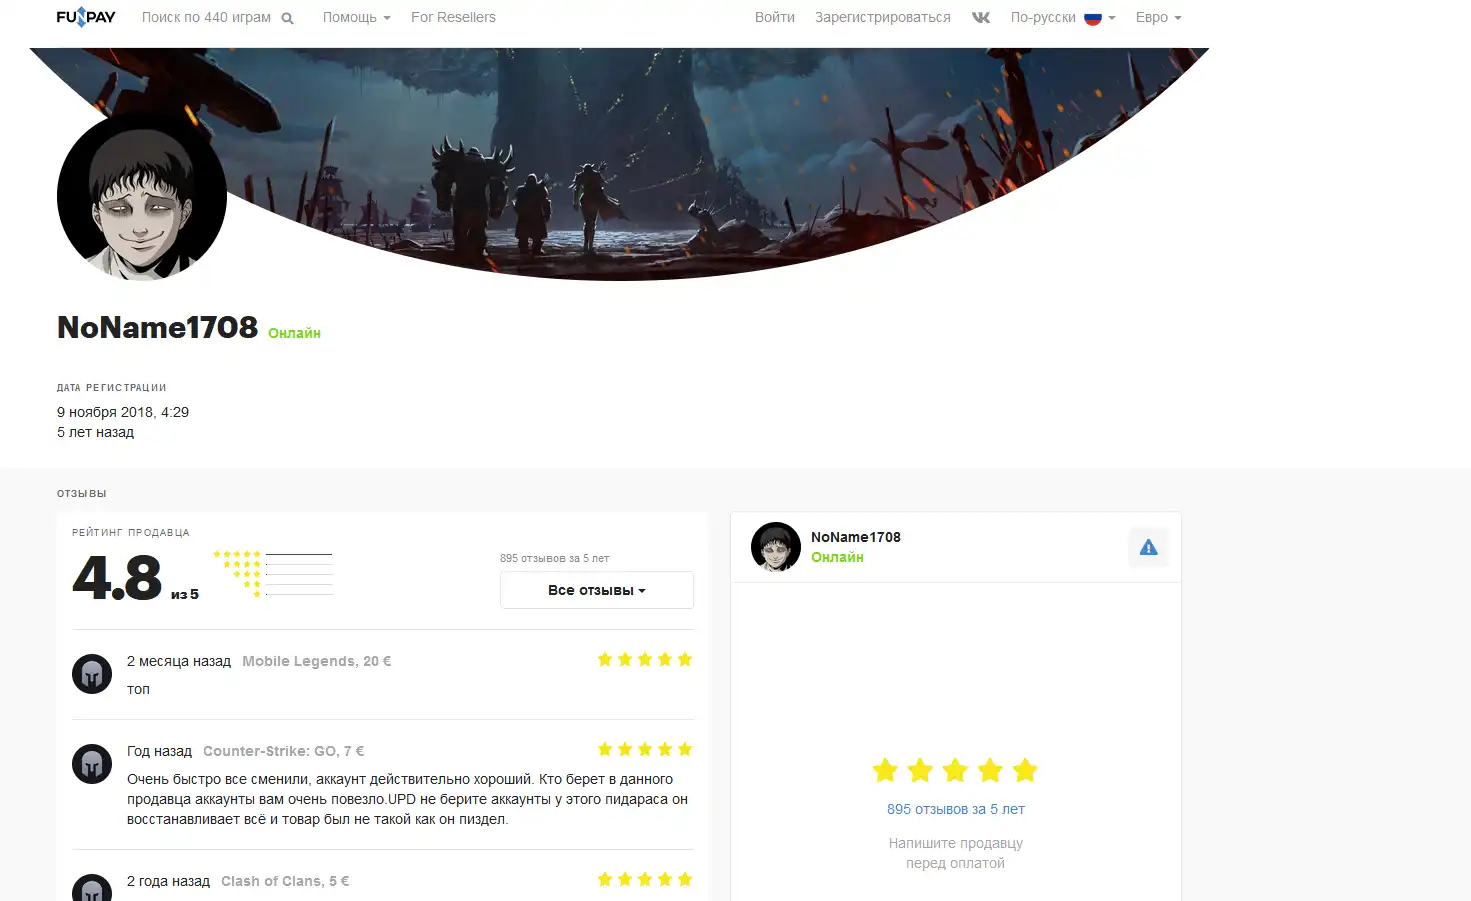
Task: Click Зарегистрироваться registration link
Action: [x=883, y=17]
